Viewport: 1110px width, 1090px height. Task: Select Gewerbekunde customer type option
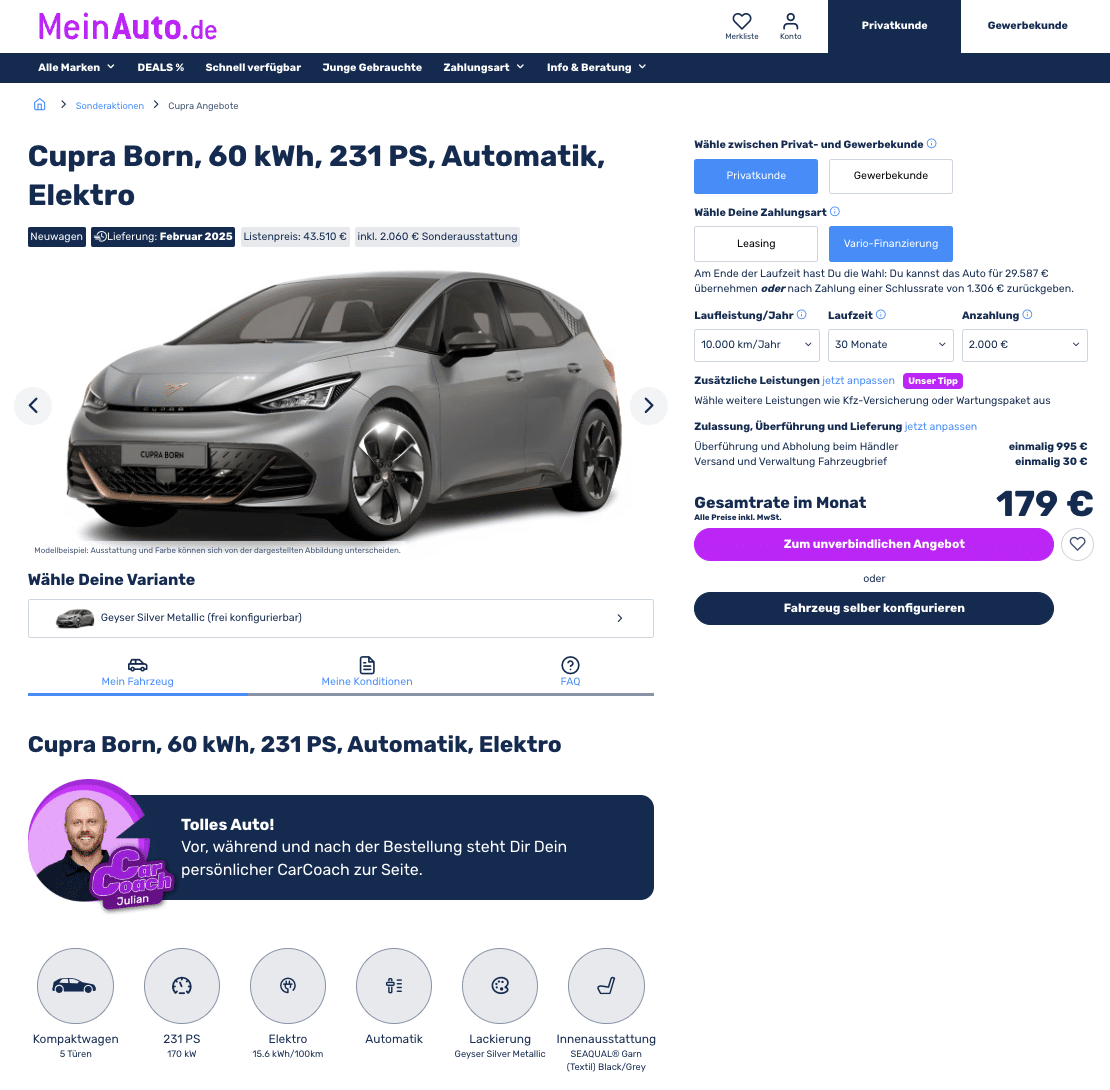890,176
